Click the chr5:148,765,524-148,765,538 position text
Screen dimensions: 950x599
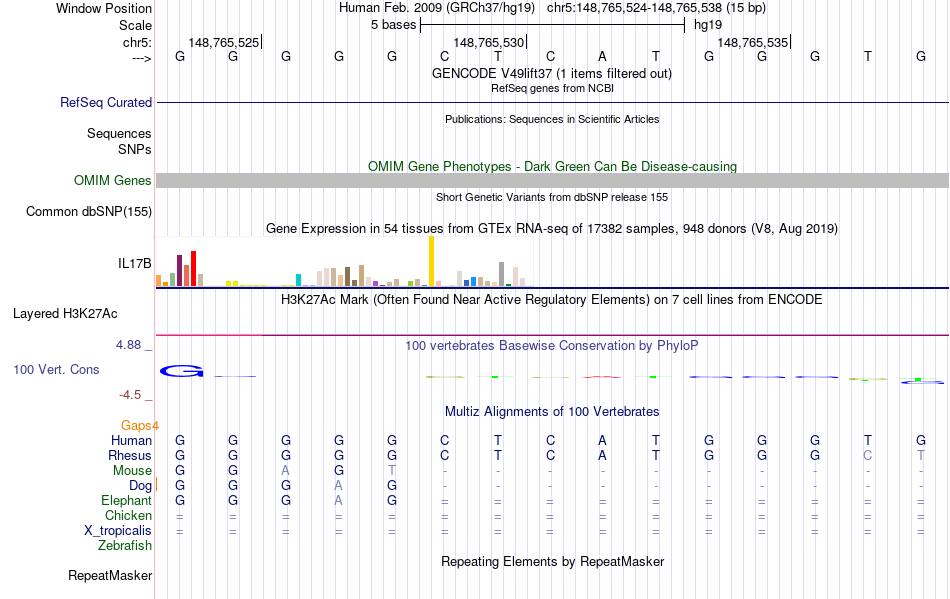[x=634, y=8]
